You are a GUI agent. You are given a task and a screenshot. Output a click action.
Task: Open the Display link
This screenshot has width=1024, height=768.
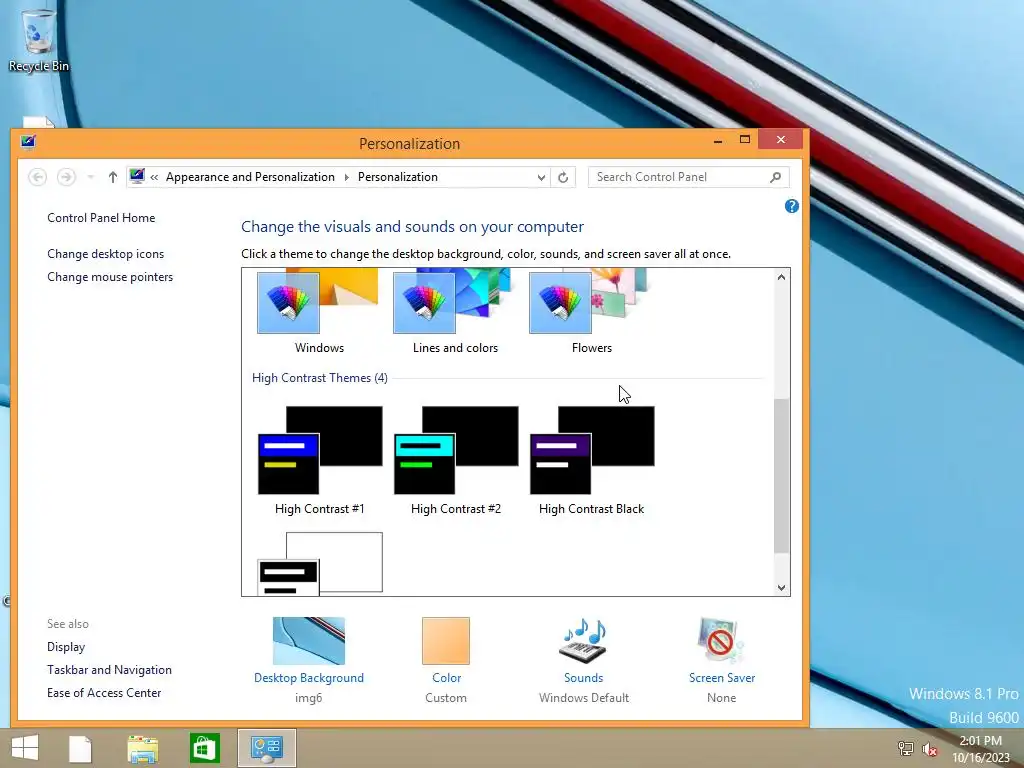pyautogui.click(x=66, y=647)
